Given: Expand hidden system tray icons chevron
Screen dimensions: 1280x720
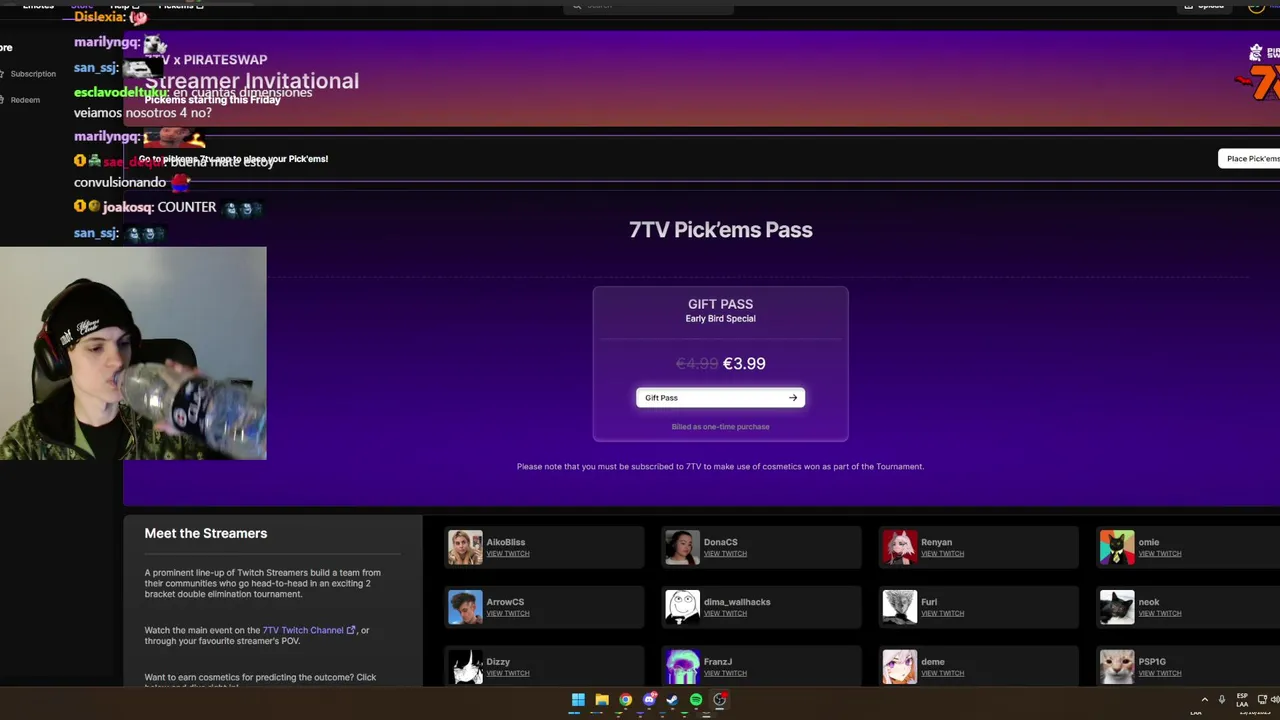Looking at the screenshot, I should (1204, 700).
